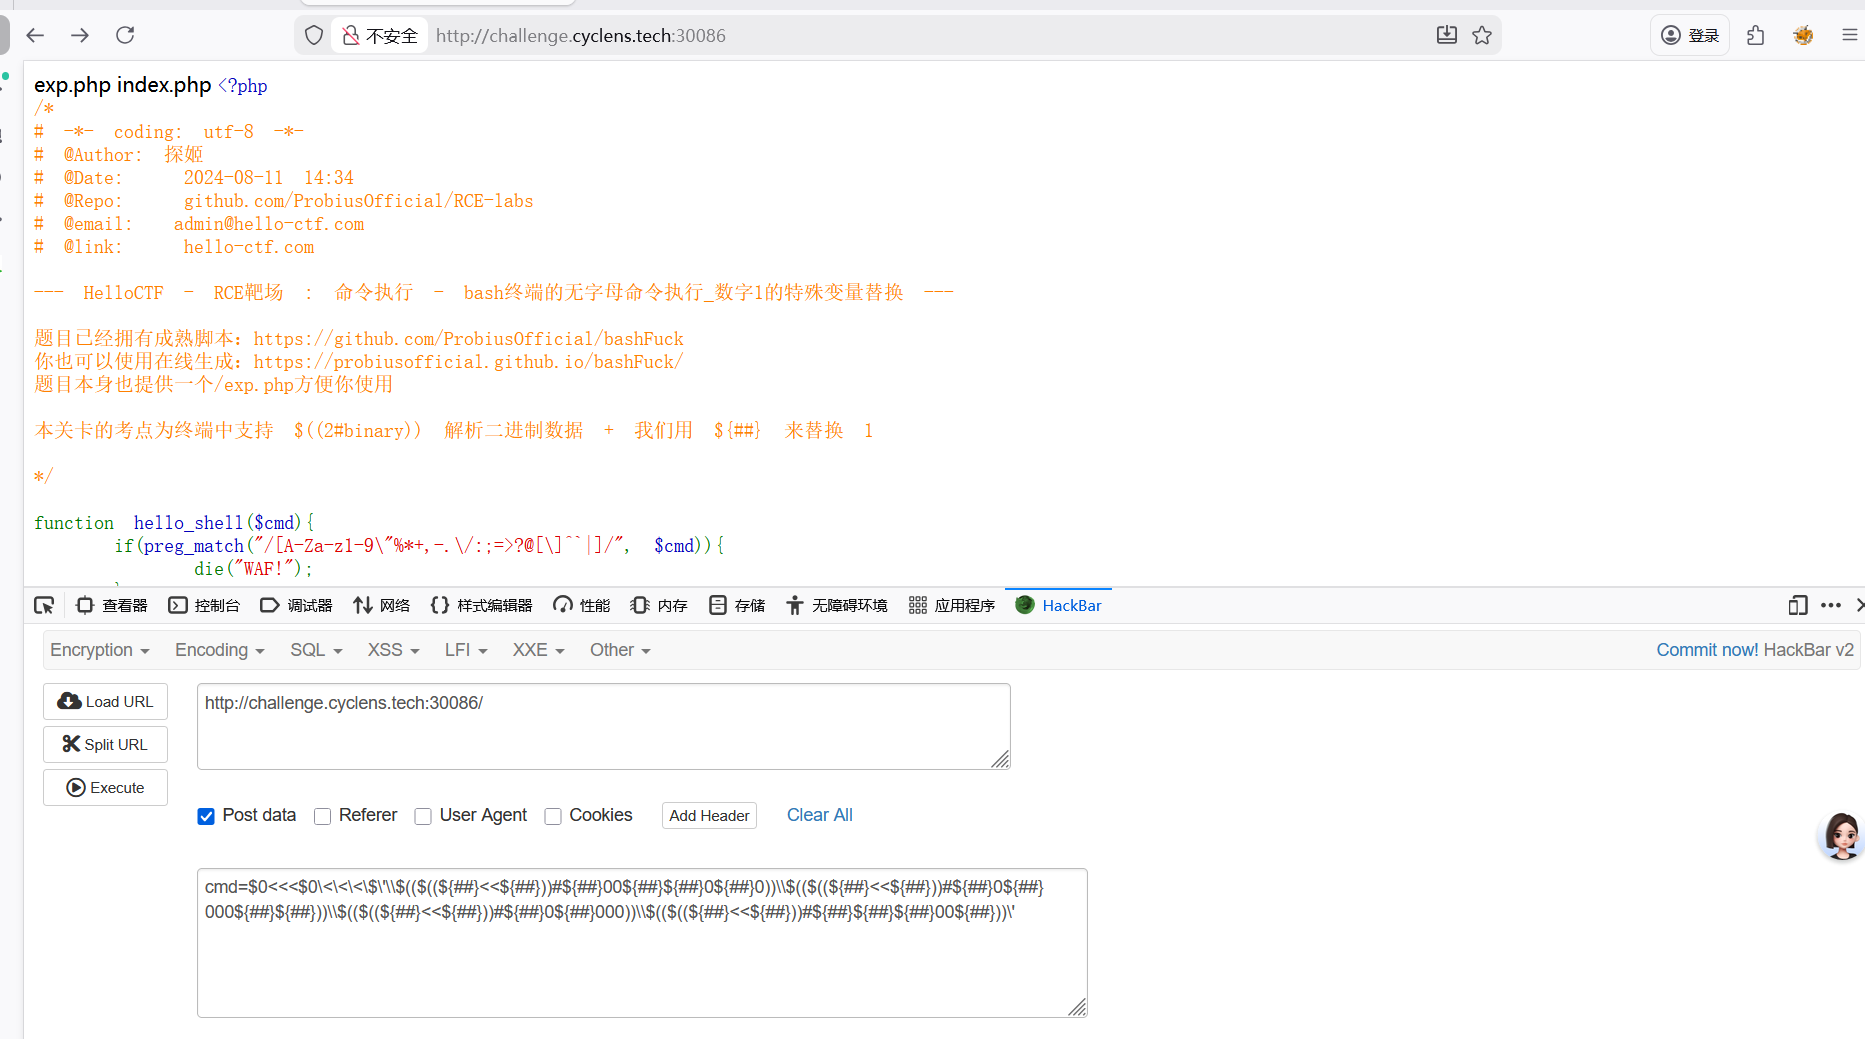Open the 网络 network tab
Image resolution: width=1865 pixels, height=1039 pixels.
click(x=381, y=605)
